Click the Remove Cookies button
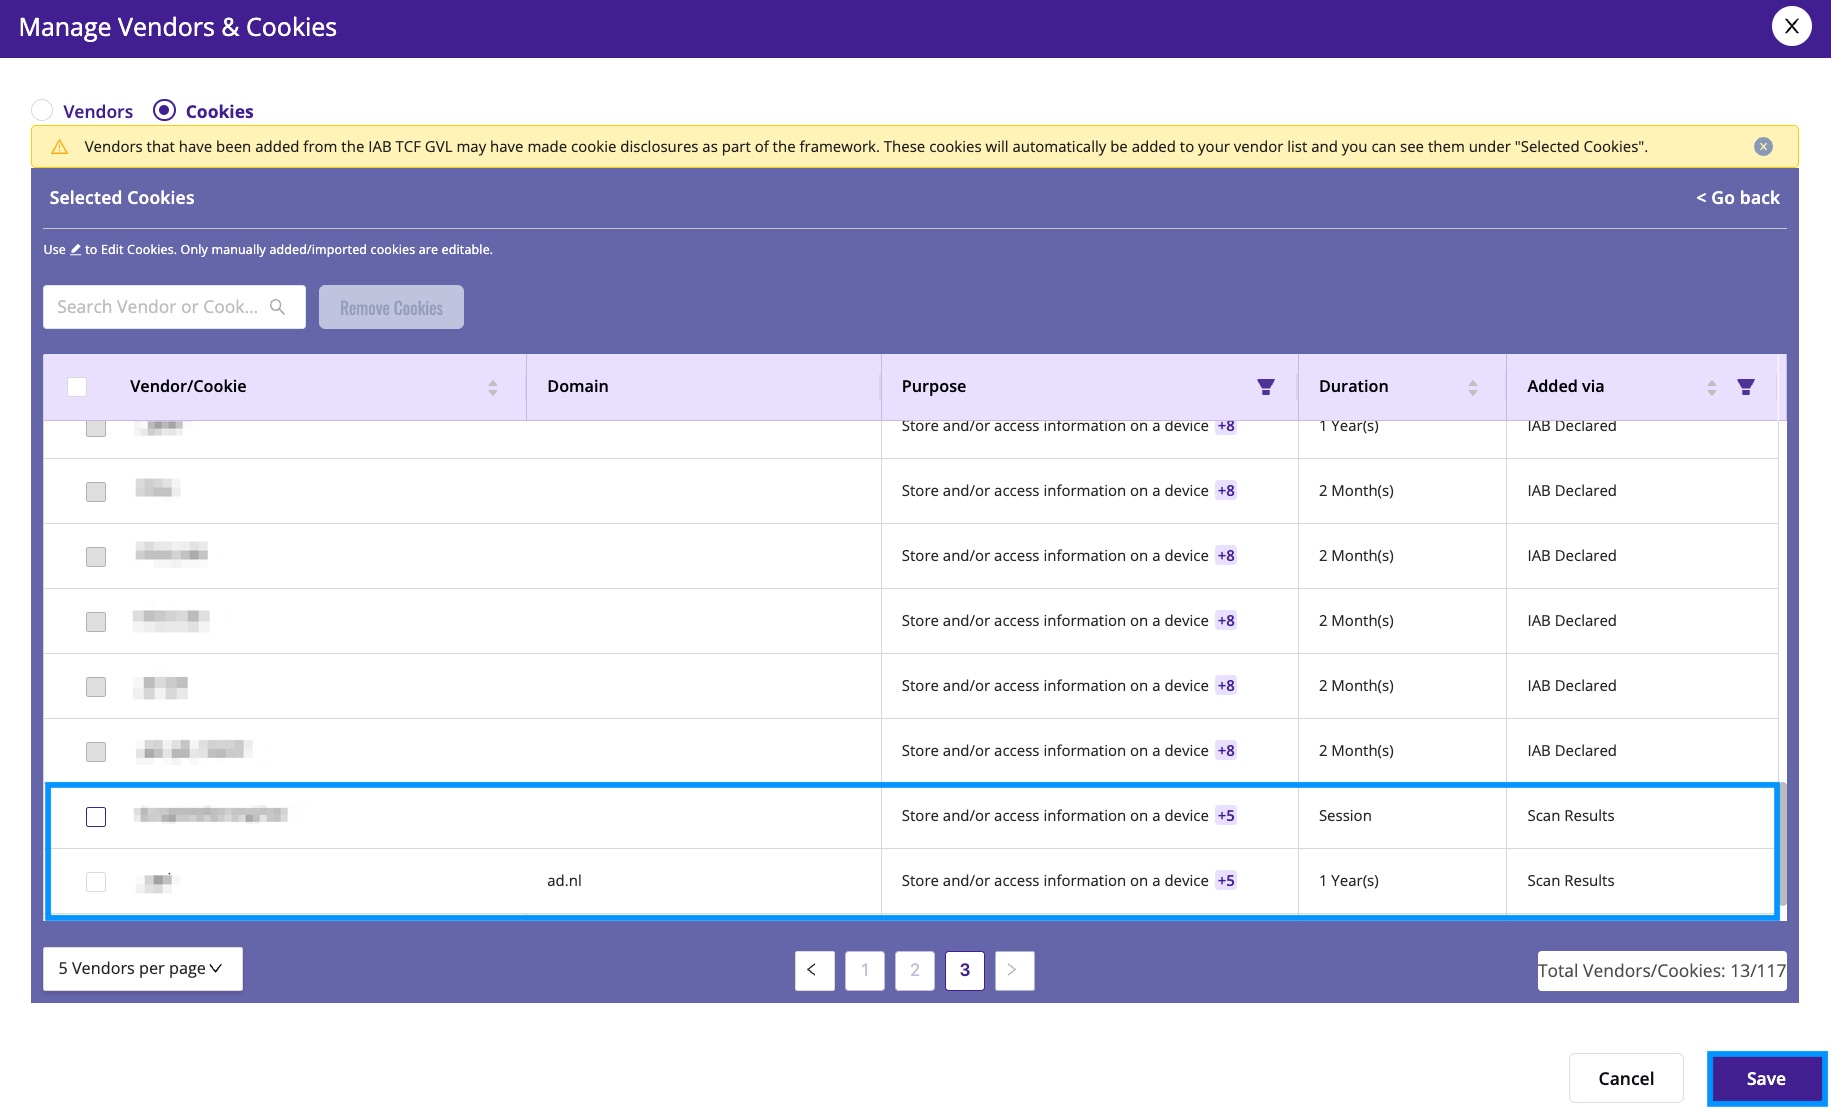 (391, 307)
